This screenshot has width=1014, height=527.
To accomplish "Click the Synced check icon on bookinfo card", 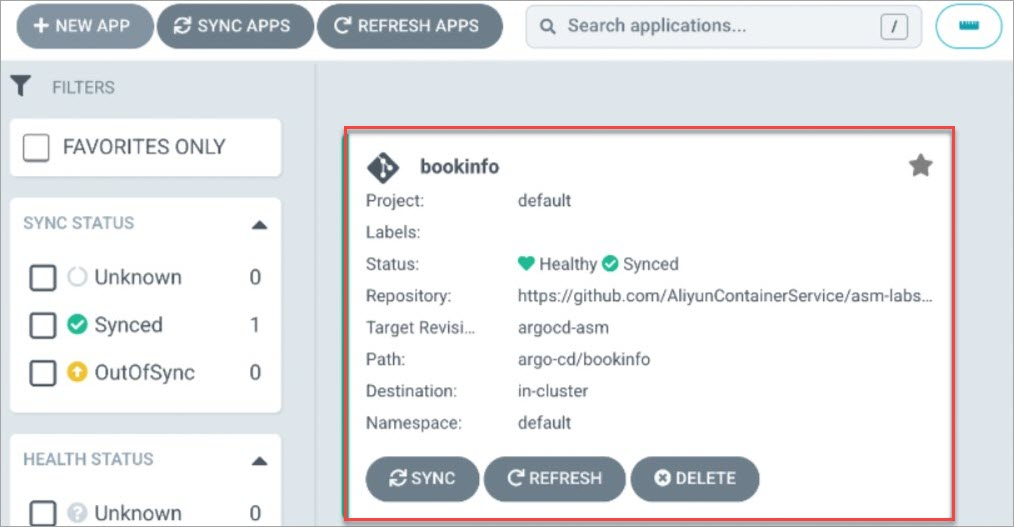I will [610, 263].
